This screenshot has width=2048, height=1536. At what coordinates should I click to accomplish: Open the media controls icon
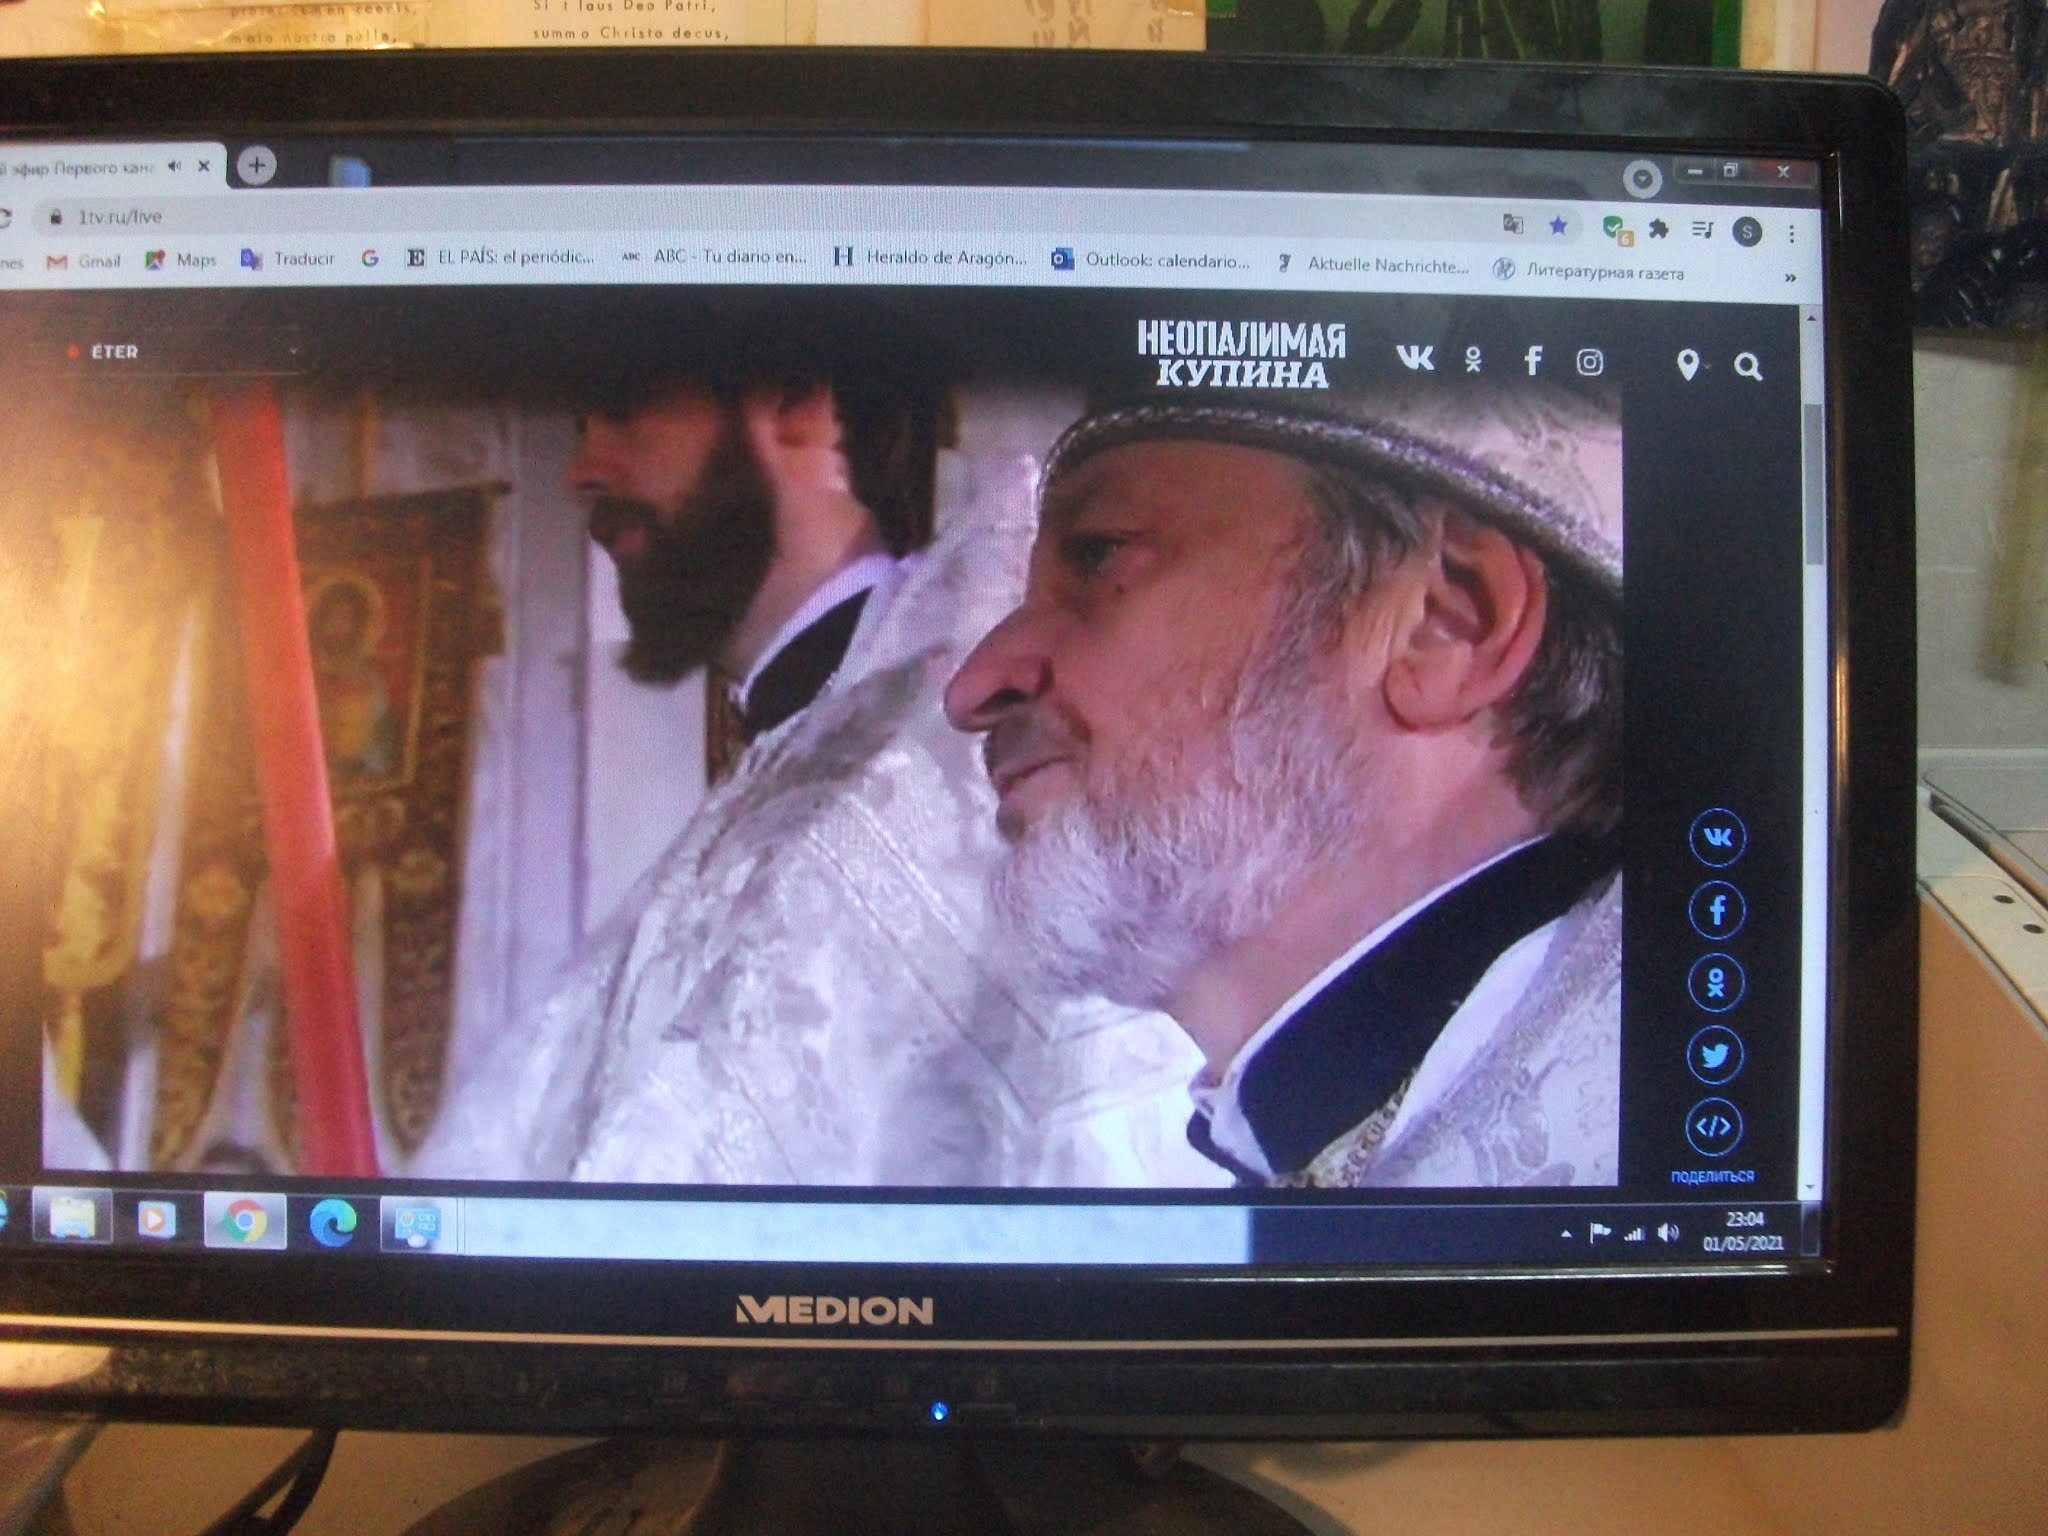[1702, 231]
